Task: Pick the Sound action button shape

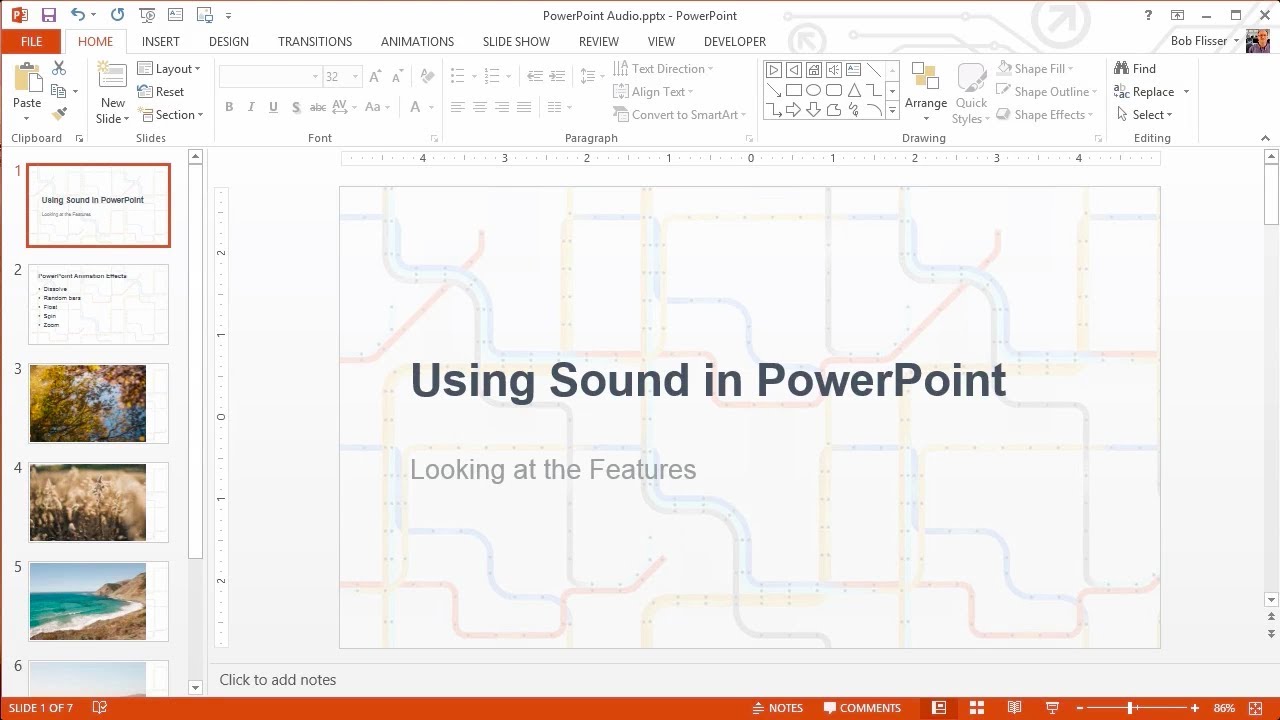Action: coord(833,69)
